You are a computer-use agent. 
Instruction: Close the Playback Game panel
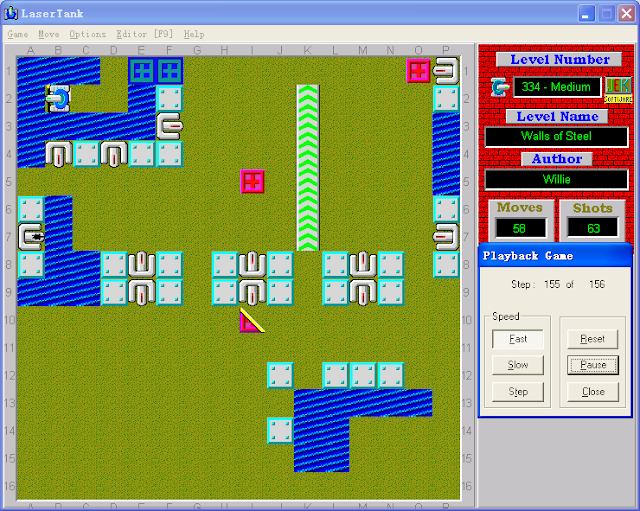593,392
